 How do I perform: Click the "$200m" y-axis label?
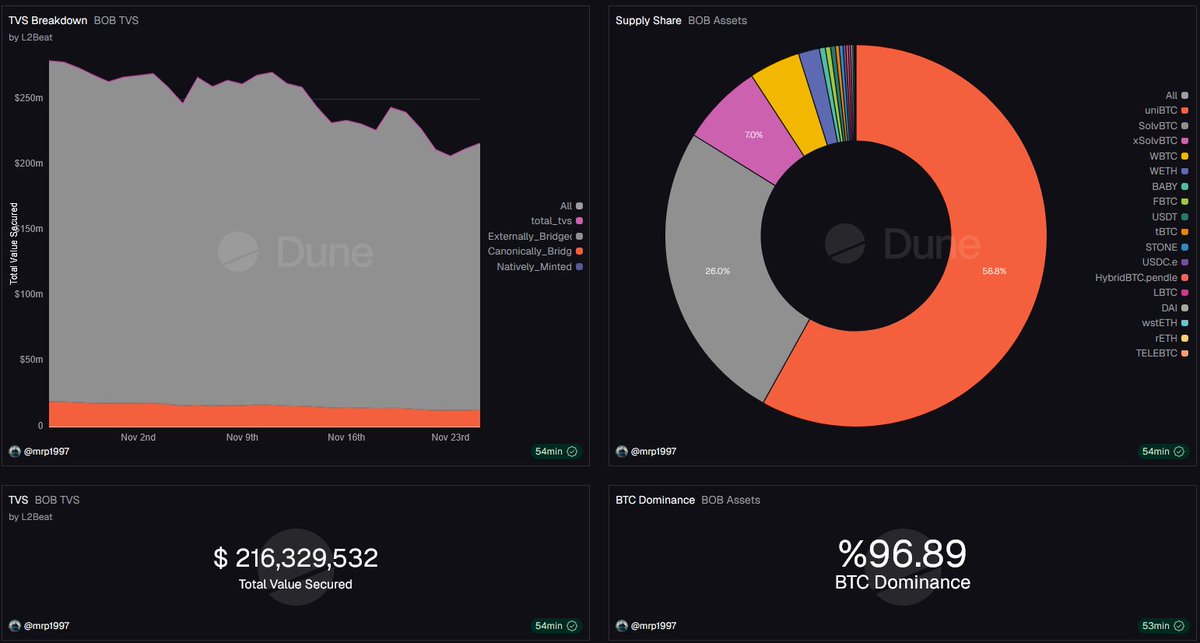point(30,163)
